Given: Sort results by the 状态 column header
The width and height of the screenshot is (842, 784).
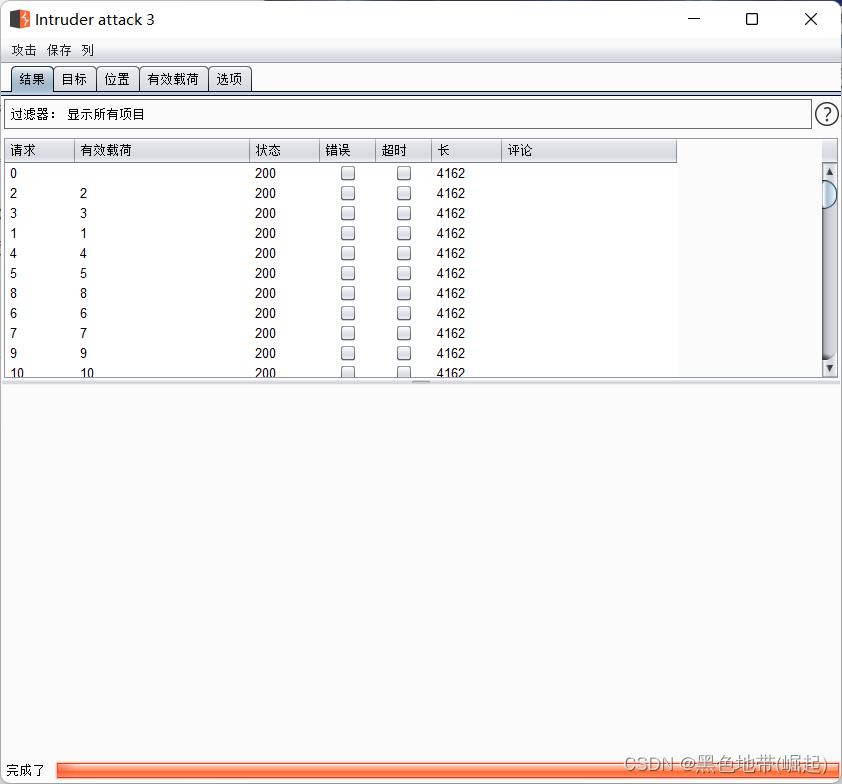Looking at the screenshot, I should click(x=284, y=150).
